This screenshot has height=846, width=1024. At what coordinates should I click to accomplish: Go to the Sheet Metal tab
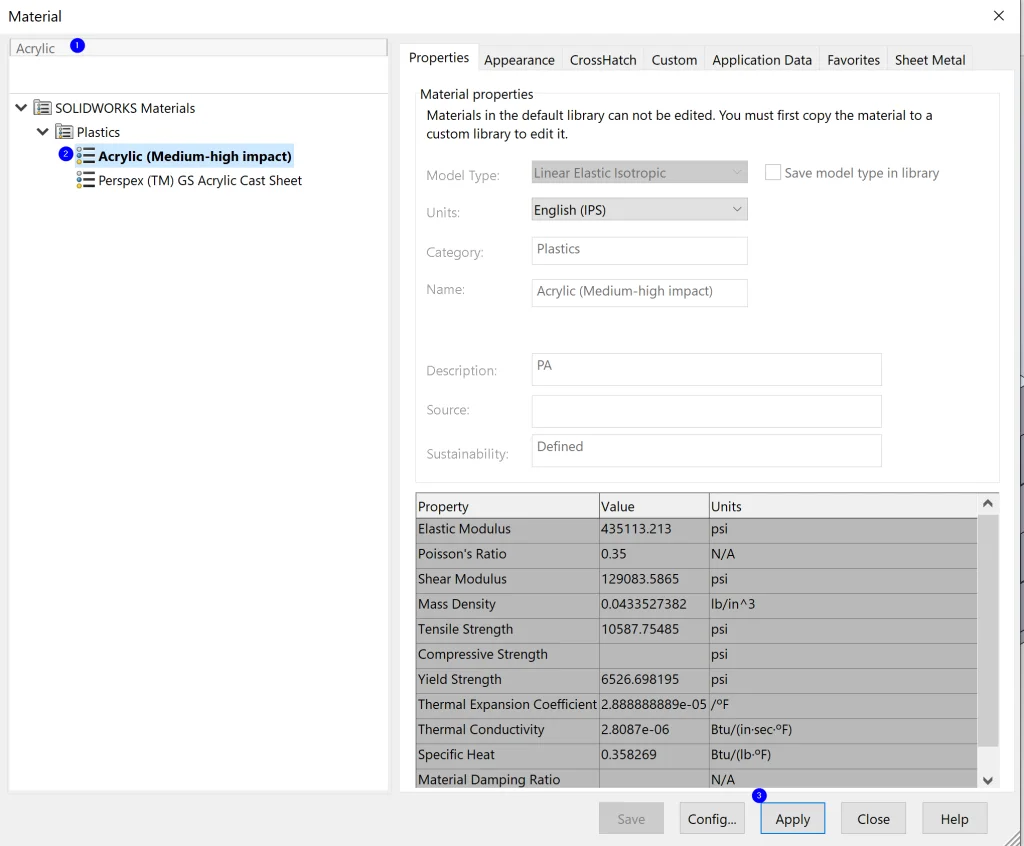(929, 60)
